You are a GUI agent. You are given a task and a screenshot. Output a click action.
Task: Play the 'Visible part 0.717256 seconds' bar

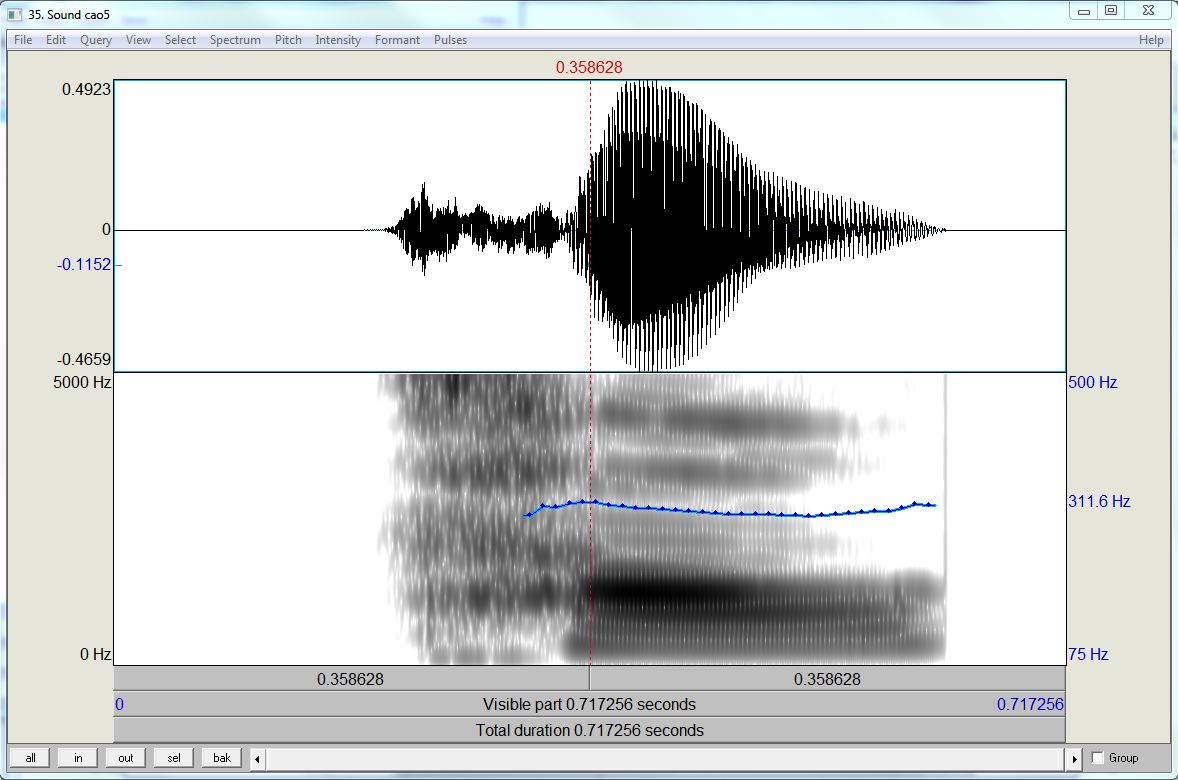tap(589, 704)
